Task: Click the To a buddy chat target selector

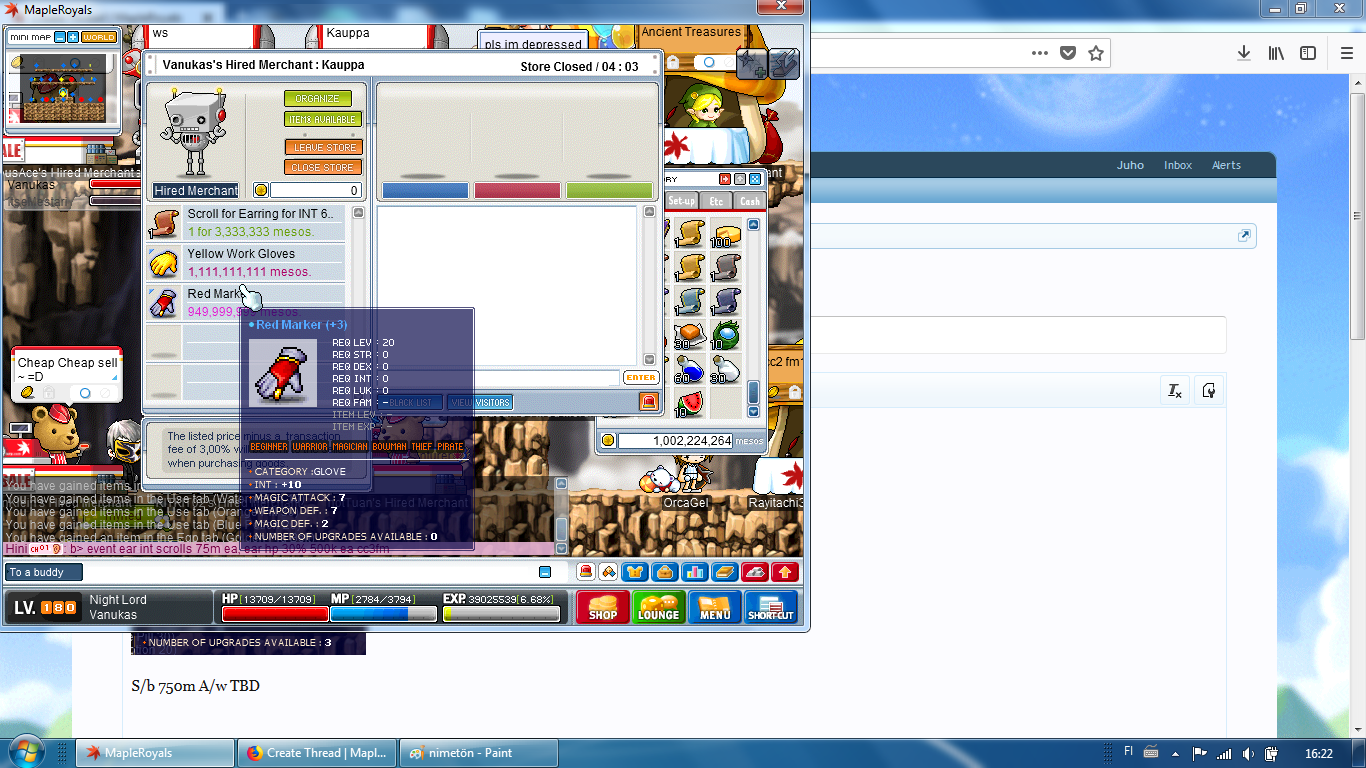Action: [44, 572]
